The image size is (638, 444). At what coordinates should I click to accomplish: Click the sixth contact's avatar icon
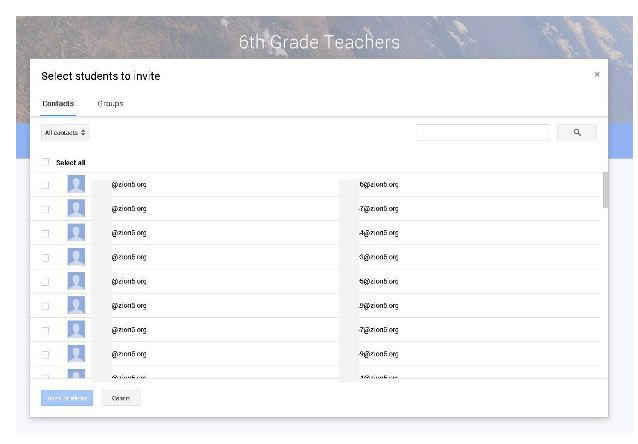click(76, 305)
